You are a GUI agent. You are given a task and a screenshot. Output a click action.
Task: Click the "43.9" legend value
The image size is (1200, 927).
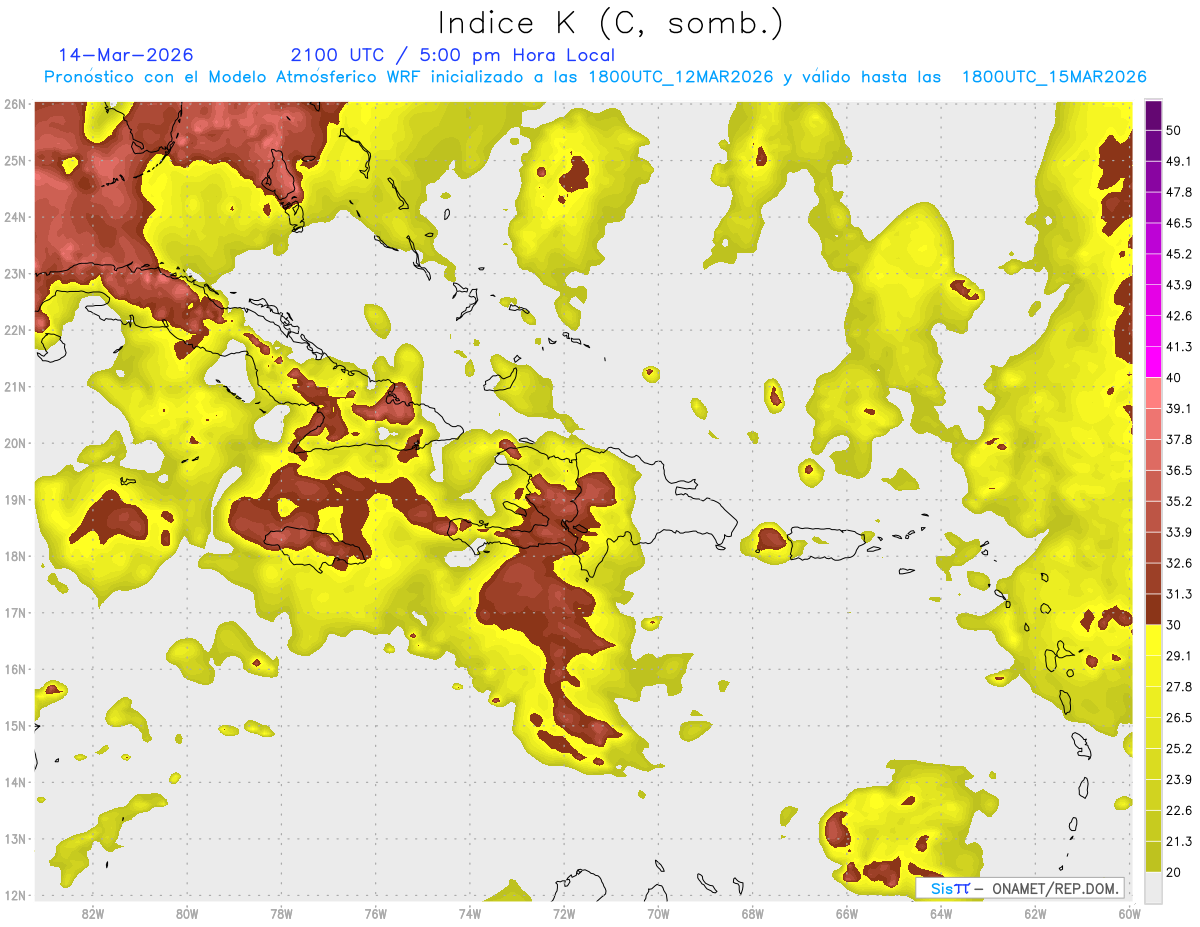(1179, 285)
